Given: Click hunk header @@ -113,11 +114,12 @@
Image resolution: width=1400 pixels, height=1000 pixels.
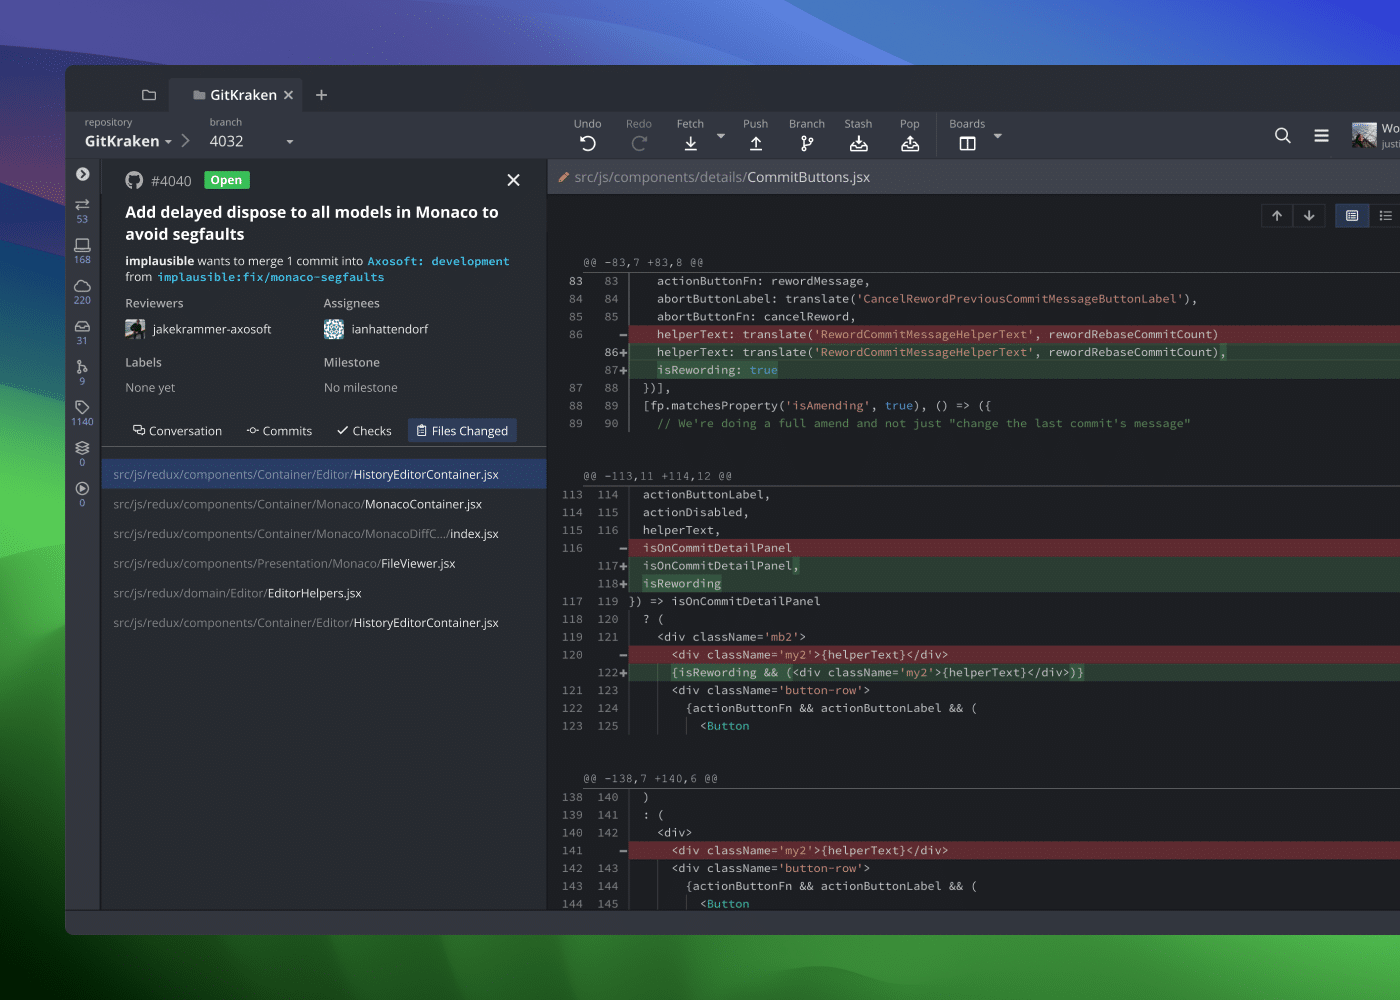Looking at the screenshot, I should pos(657,476).
